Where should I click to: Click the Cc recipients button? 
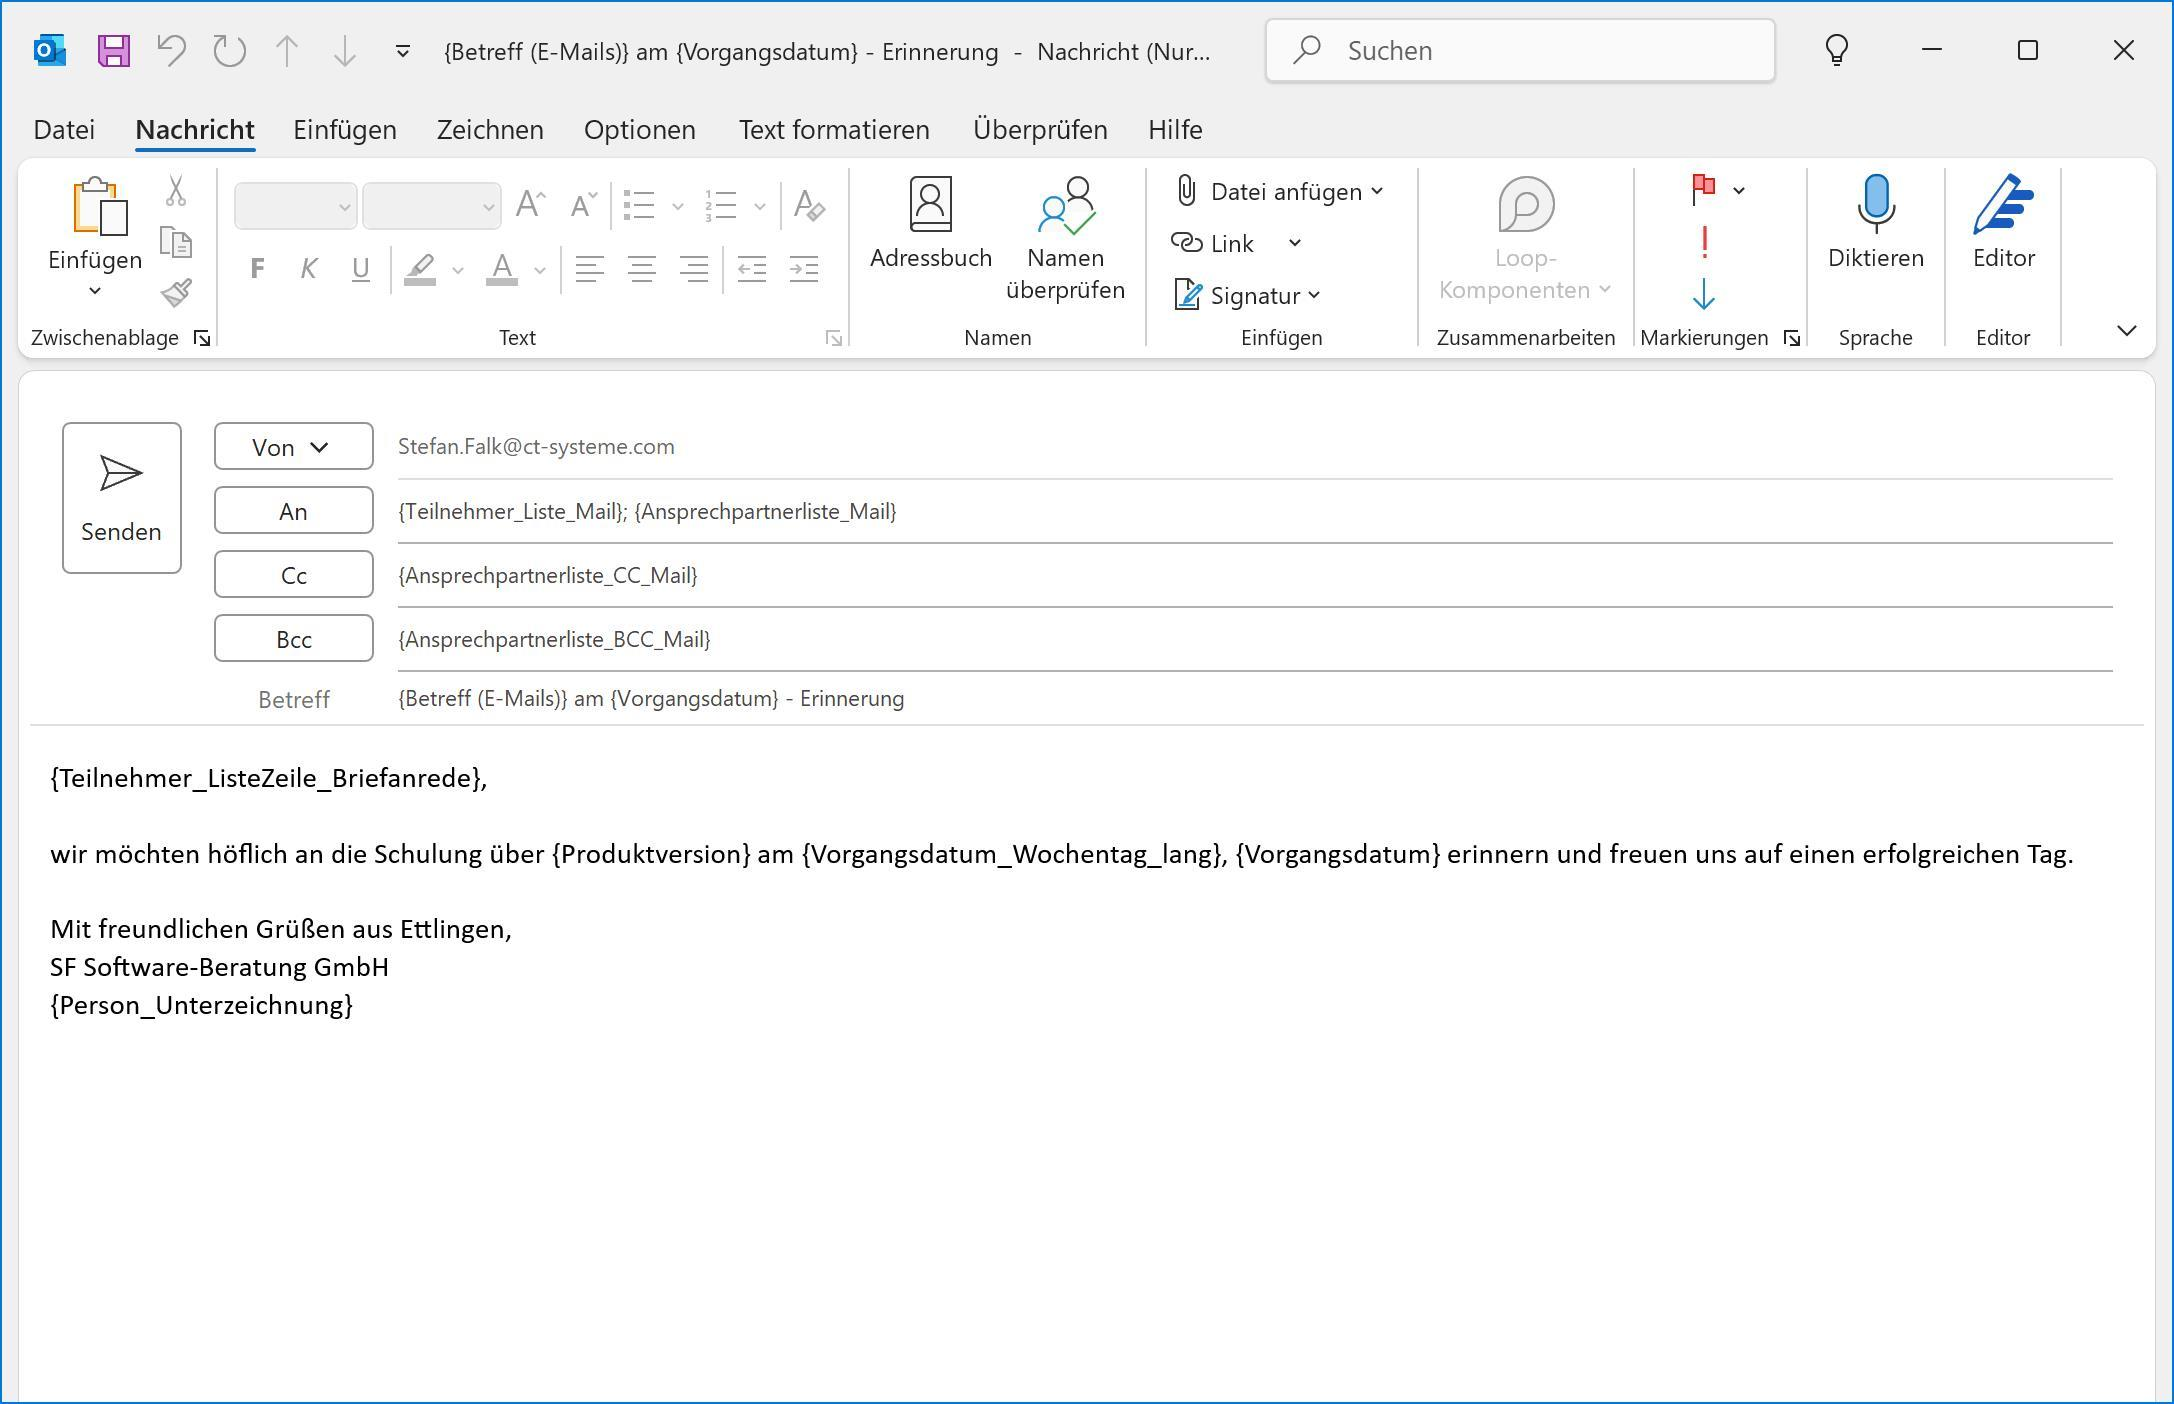(293, 575)
